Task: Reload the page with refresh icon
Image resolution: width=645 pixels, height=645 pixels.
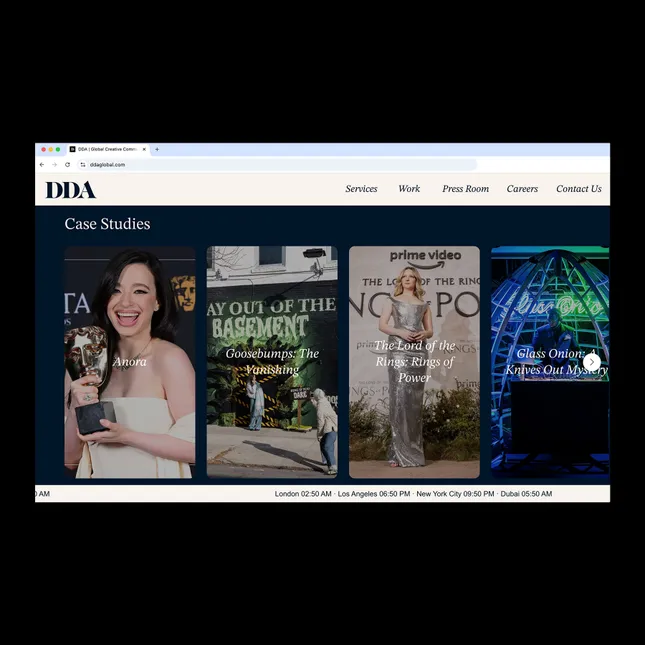Action: pos(67,165)
